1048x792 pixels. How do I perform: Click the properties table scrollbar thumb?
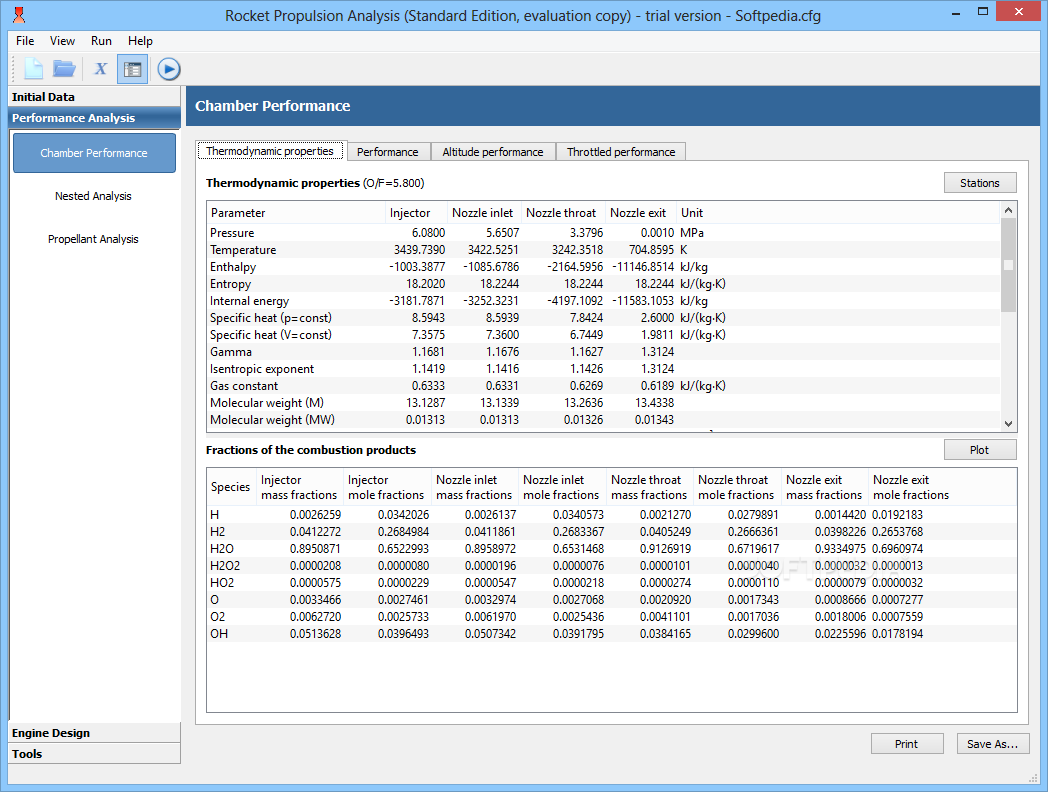tap(1009, 265)
